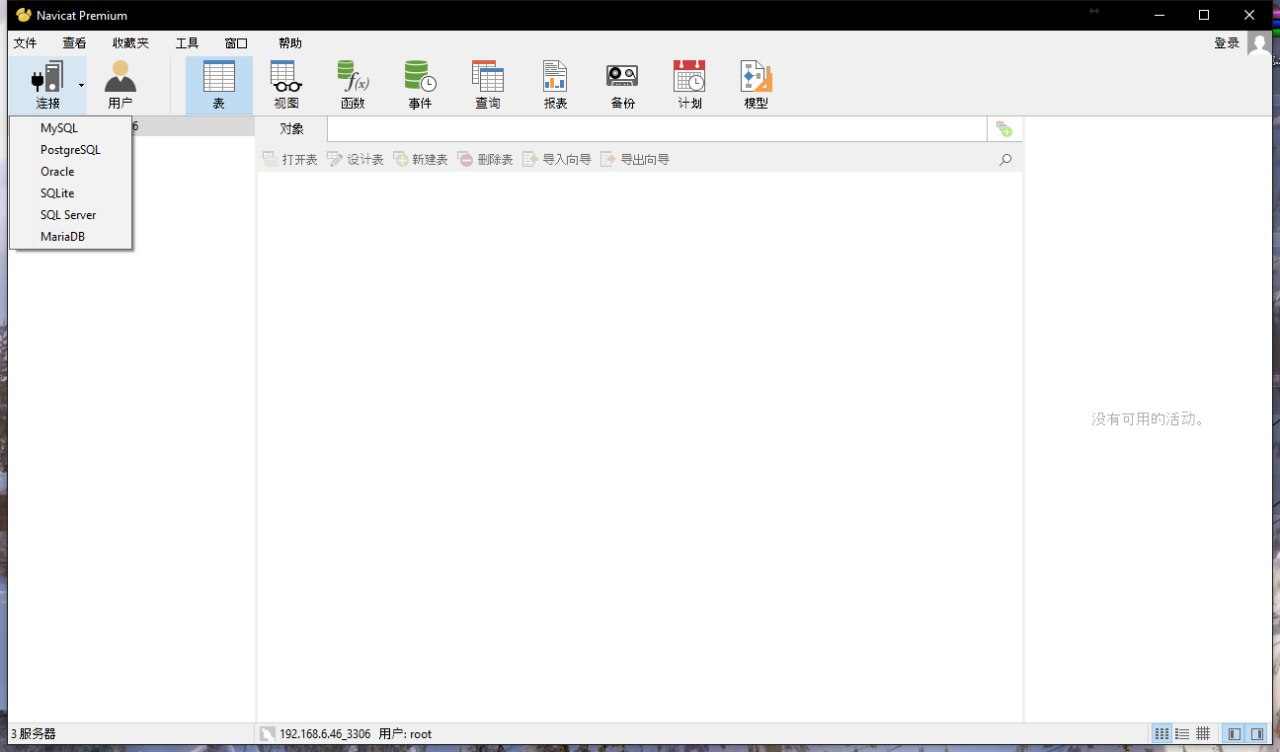
Task: Open the 窗口 (Window) menu
Action: tap(237, 43)
